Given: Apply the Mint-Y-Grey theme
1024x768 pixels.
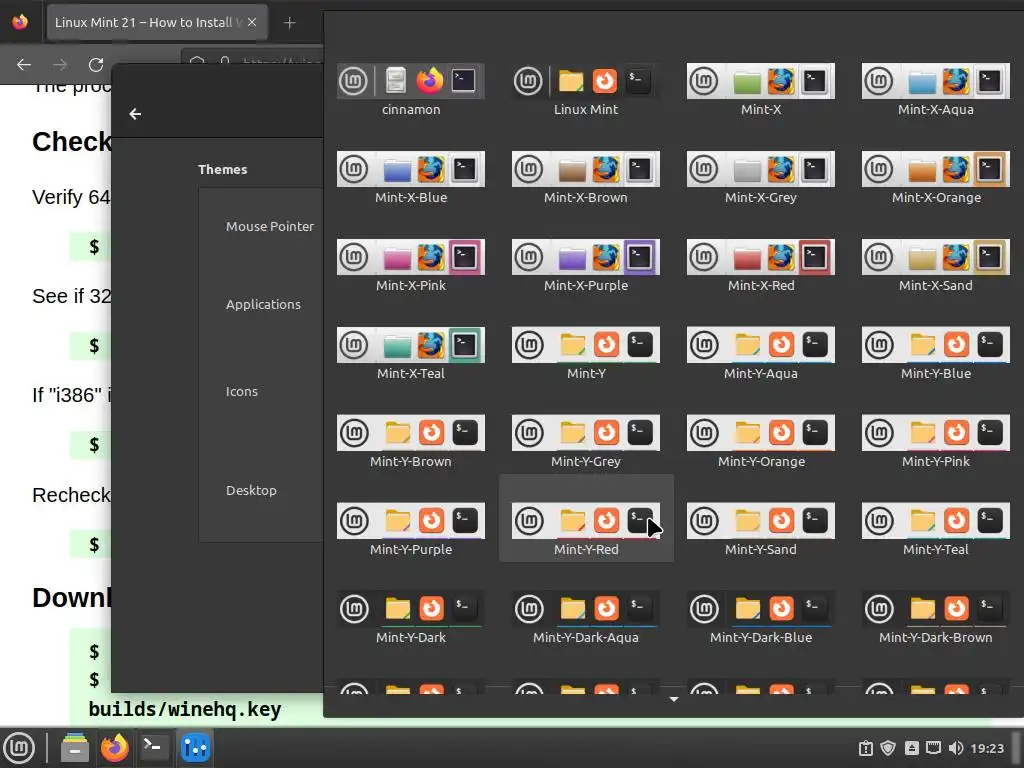Looking at the screenshot, I should 586,433.
